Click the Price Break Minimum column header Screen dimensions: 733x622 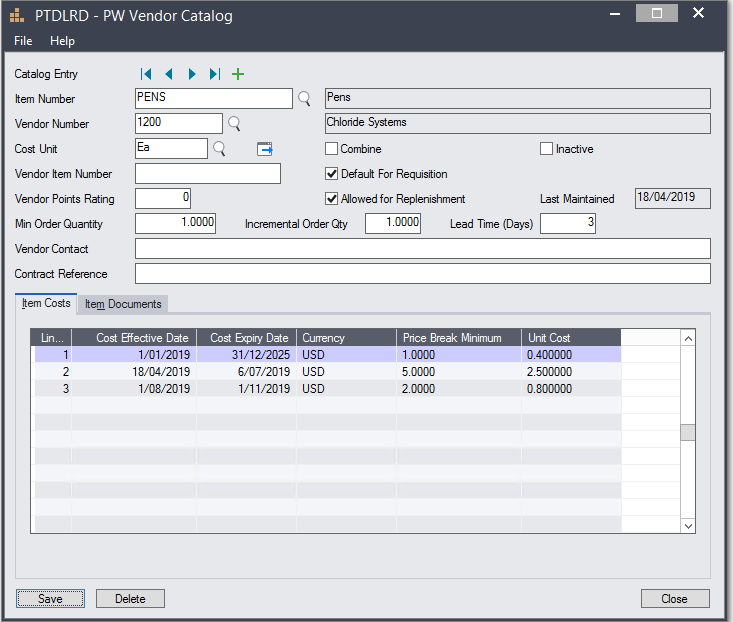click(460, 338)
